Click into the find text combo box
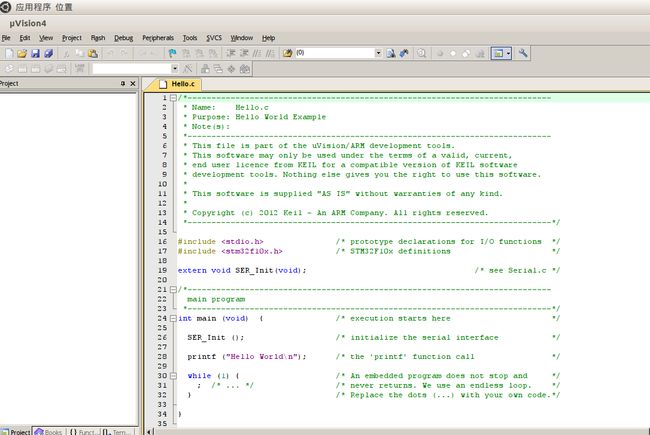This screenshot has width=650, height=435. click(334, 53)
